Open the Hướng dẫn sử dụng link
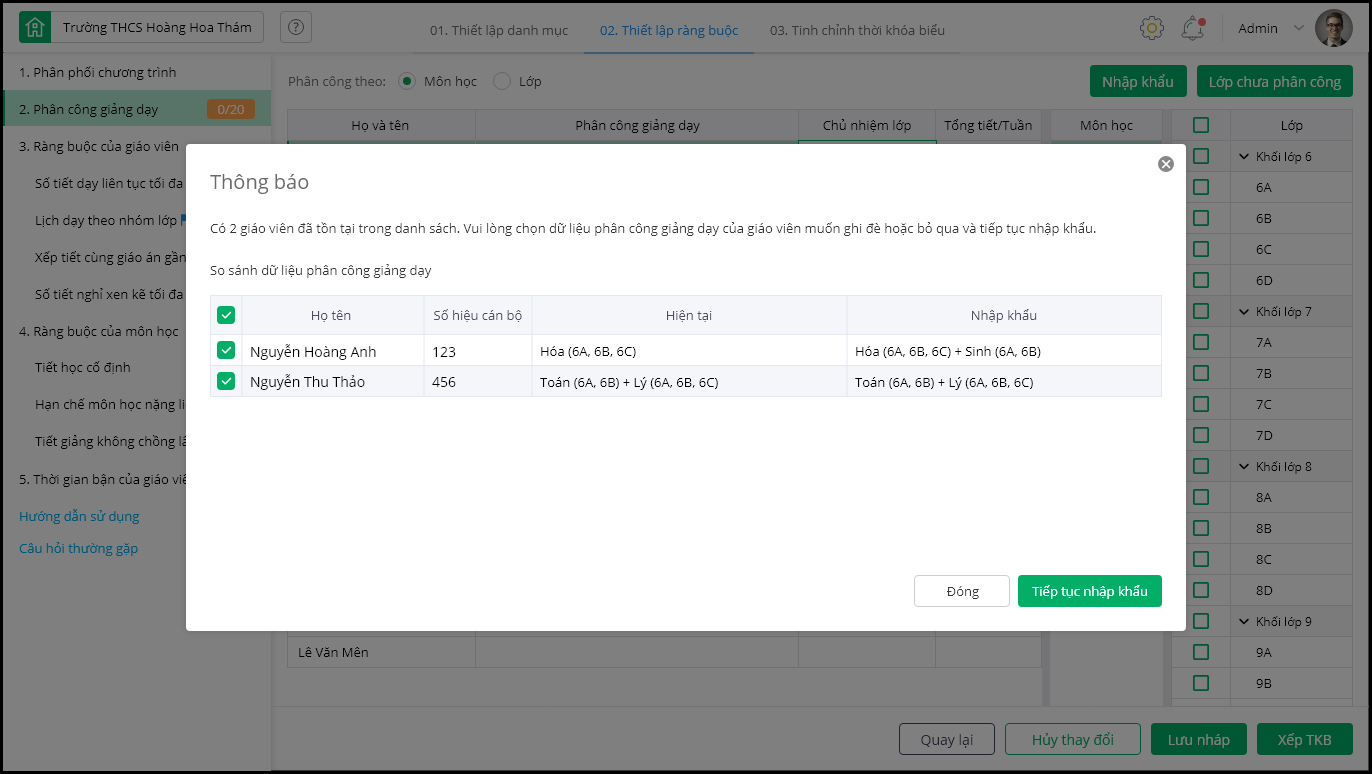This screenshot has width=1372, height=774. [x=79, y=517]
